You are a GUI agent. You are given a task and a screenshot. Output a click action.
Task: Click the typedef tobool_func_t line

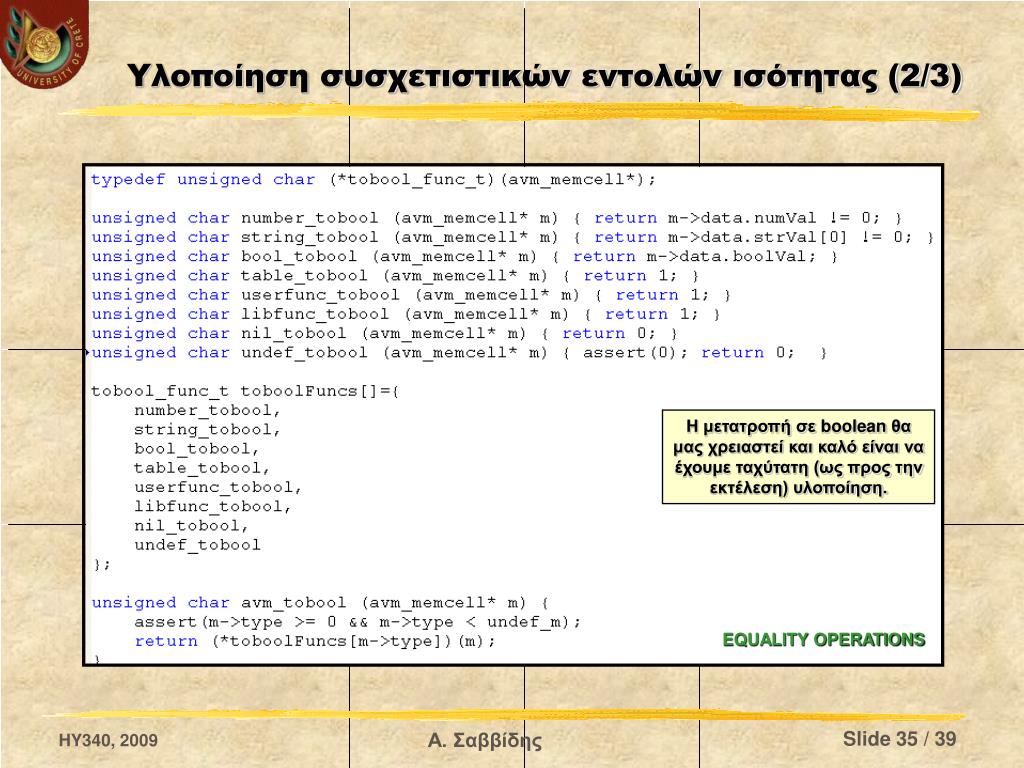pos(373,180)
